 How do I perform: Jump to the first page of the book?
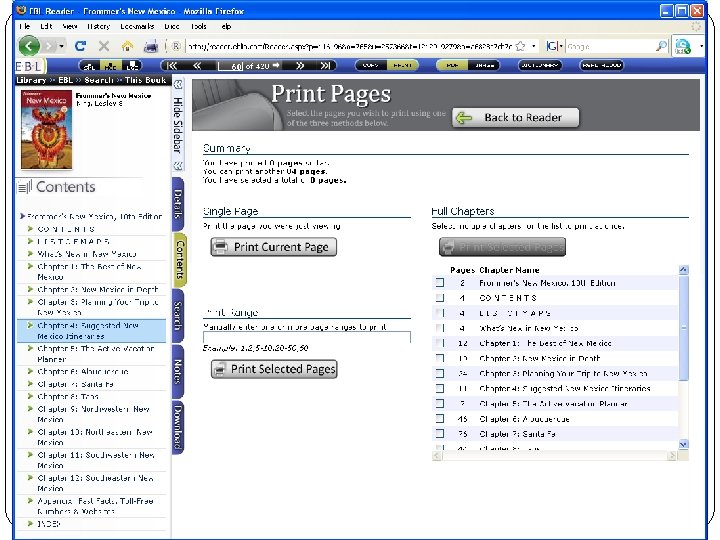pos(172,66)
